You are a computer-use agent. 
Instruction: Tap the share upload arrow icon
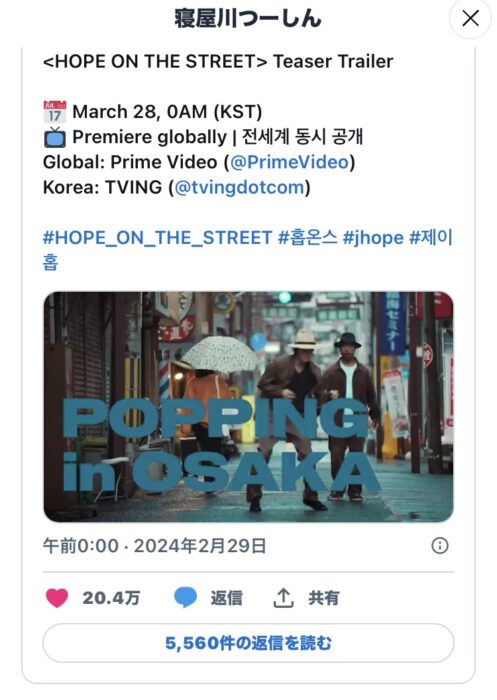[x=283, y=598]
